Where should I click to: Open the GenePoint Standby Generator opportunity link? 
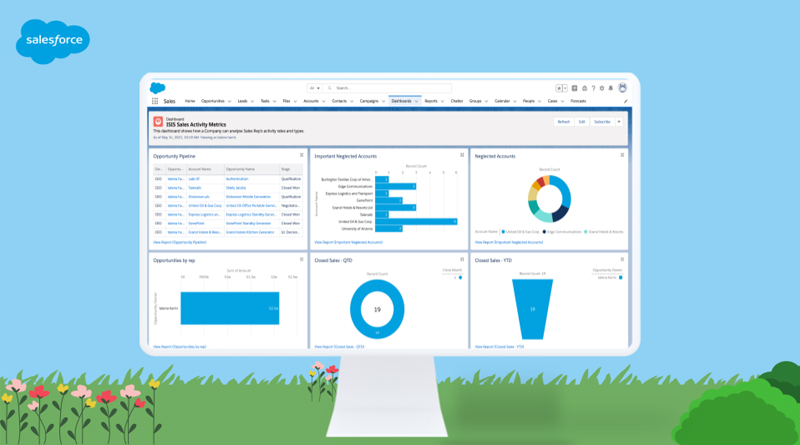[248, 224]
